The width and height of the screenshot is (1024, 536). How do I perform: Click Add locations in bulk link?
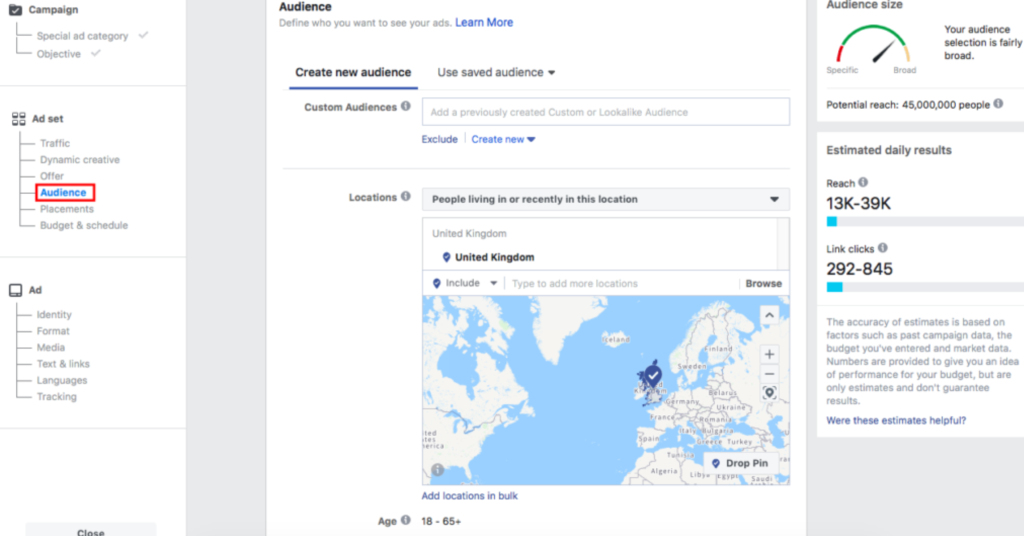(470, 496)
